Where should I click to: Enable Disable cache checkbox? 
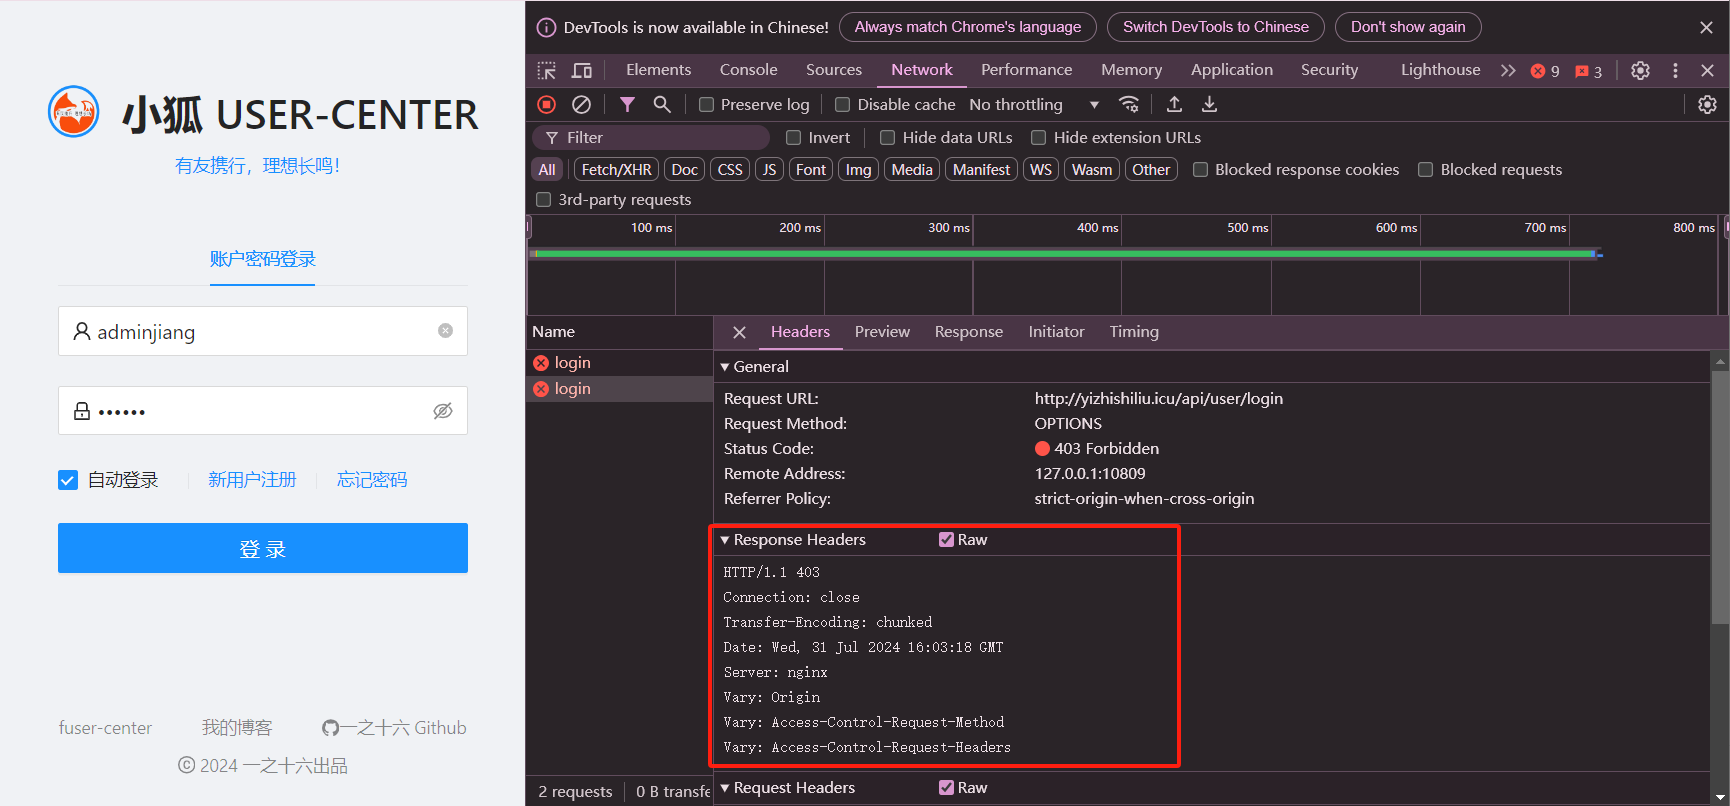[x=842, y=104]
